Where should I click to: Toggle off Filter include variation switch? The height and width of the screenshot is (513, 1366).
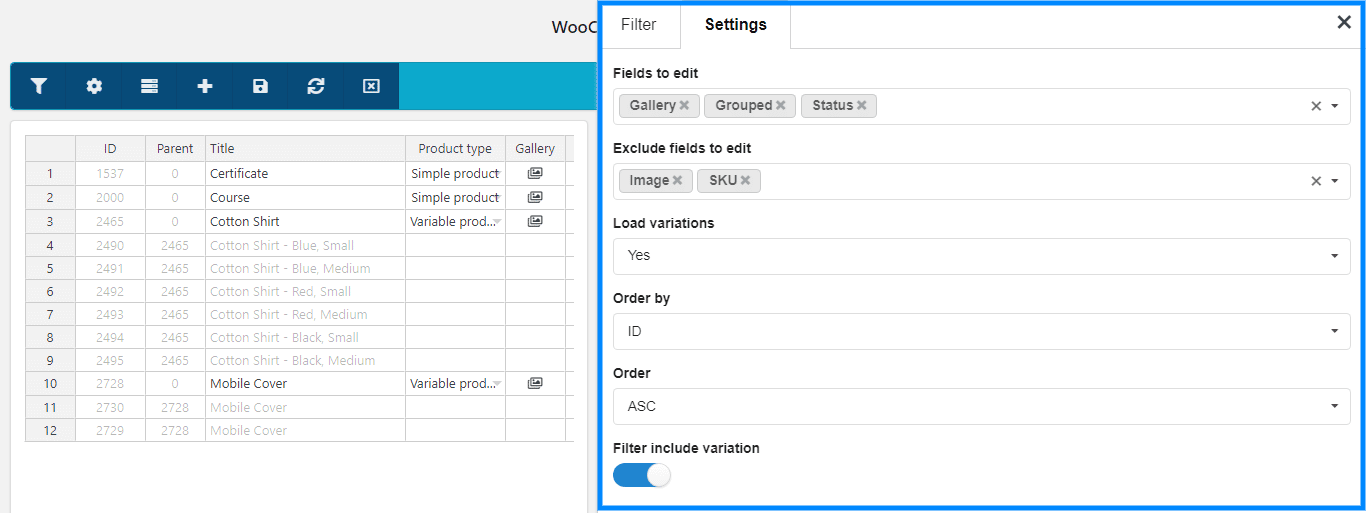click(x=642, y=475)
